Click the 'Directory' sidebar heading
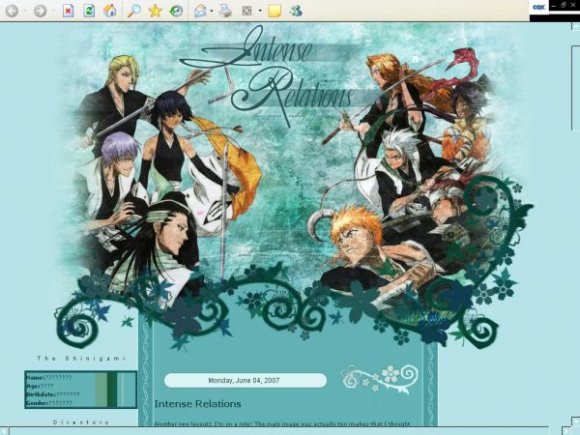Viewport: 580px width, 435px height. click(x=81, y=422)
